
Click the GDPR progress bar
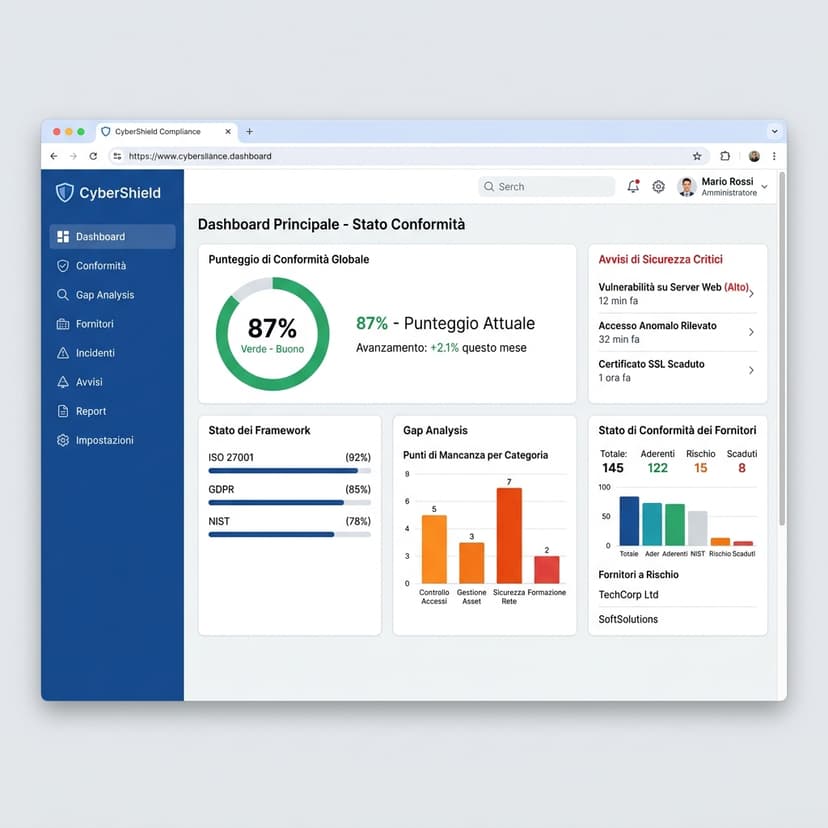289,503
